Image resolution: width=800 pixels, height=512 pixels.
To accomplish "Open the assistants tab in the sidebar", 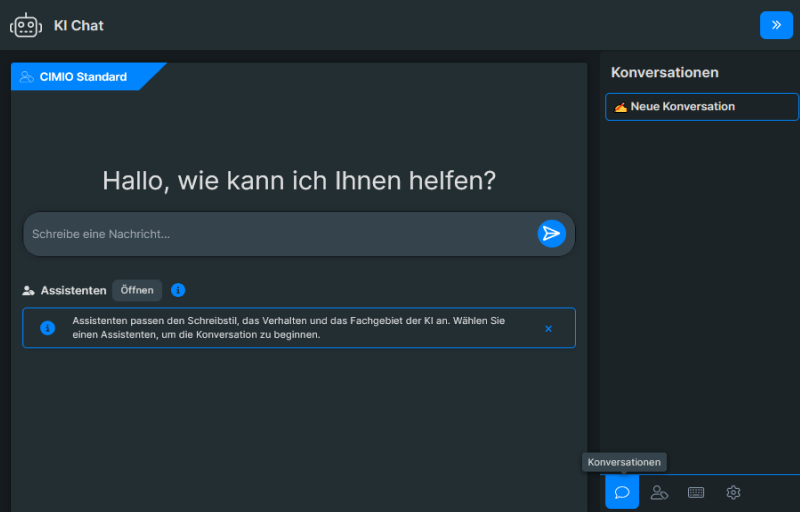I will [x=659, y=492].
